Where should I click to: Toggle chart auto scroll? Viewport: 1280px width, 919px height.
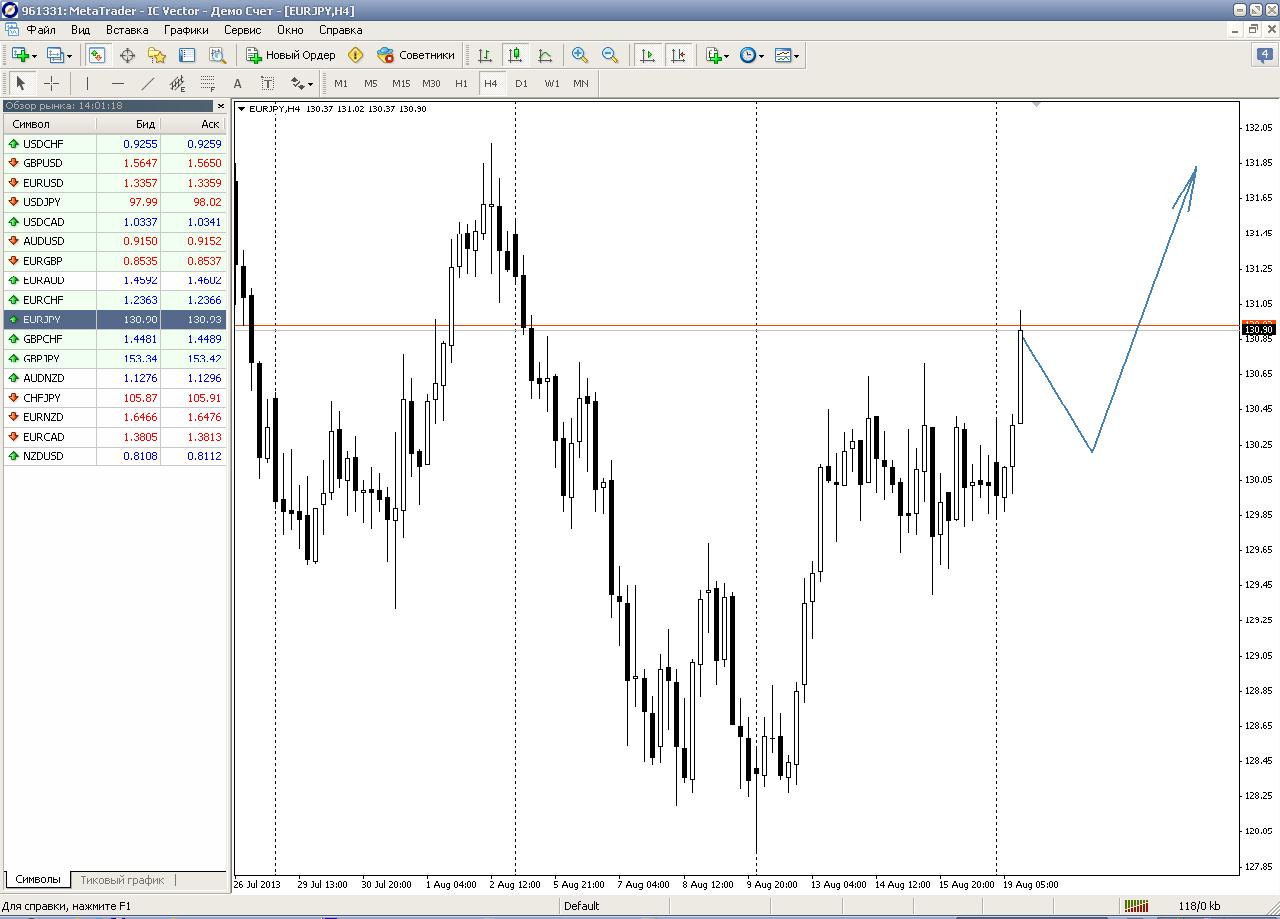(648, 56)
